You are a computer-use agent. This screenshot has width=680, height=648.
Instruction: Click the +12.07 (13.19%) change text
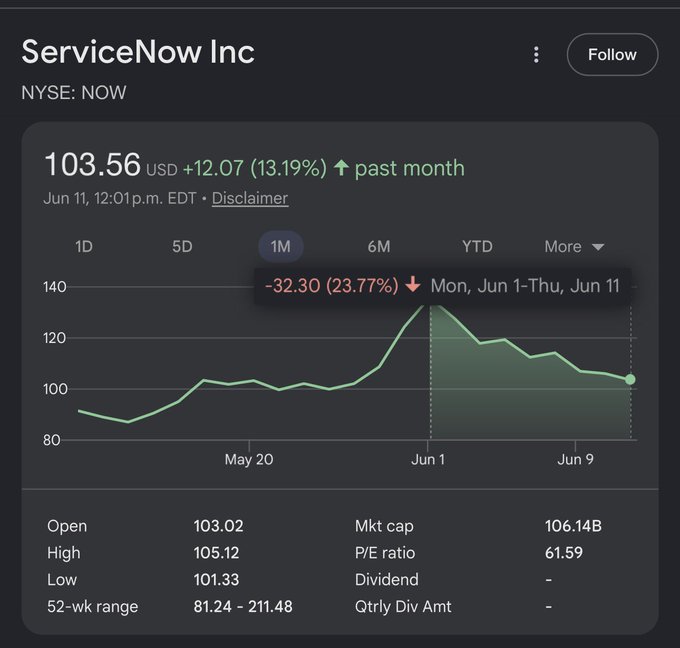(x=255, y=168)
